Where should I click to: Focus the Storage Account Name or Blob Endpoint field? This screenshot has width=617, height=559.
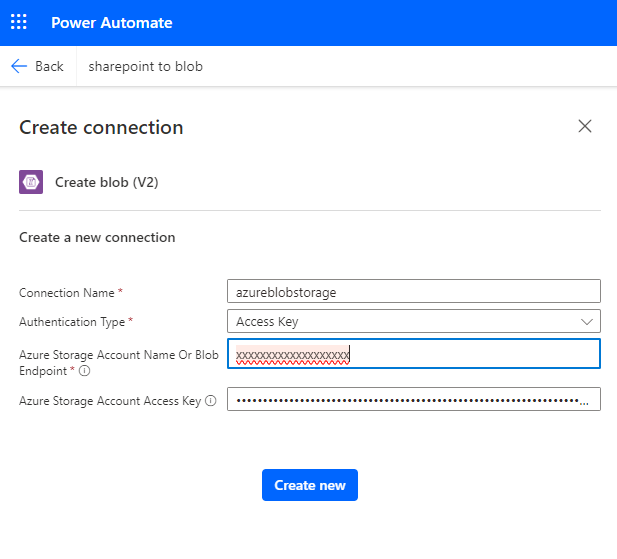click(x=414, y=353)
